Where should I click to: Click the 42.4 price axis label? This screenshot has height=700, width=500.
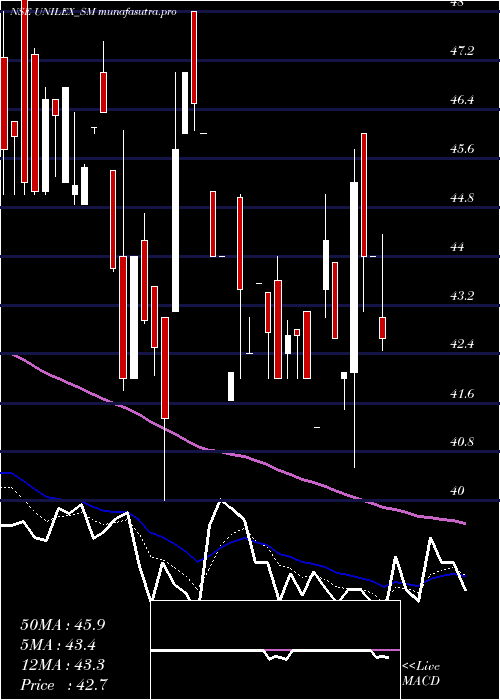pos(462,344)
